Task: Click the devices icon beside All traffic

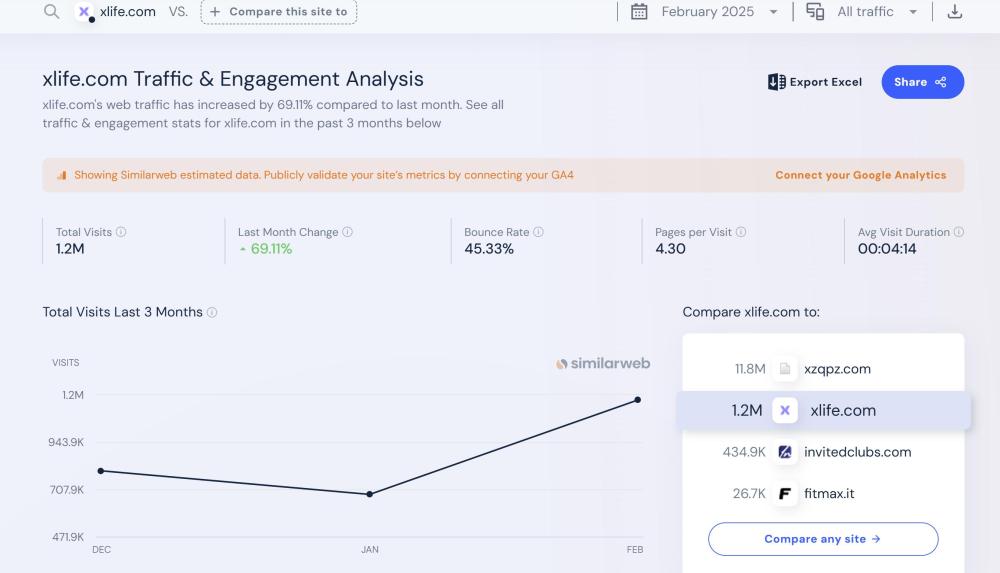Action: tap(815, 12)
